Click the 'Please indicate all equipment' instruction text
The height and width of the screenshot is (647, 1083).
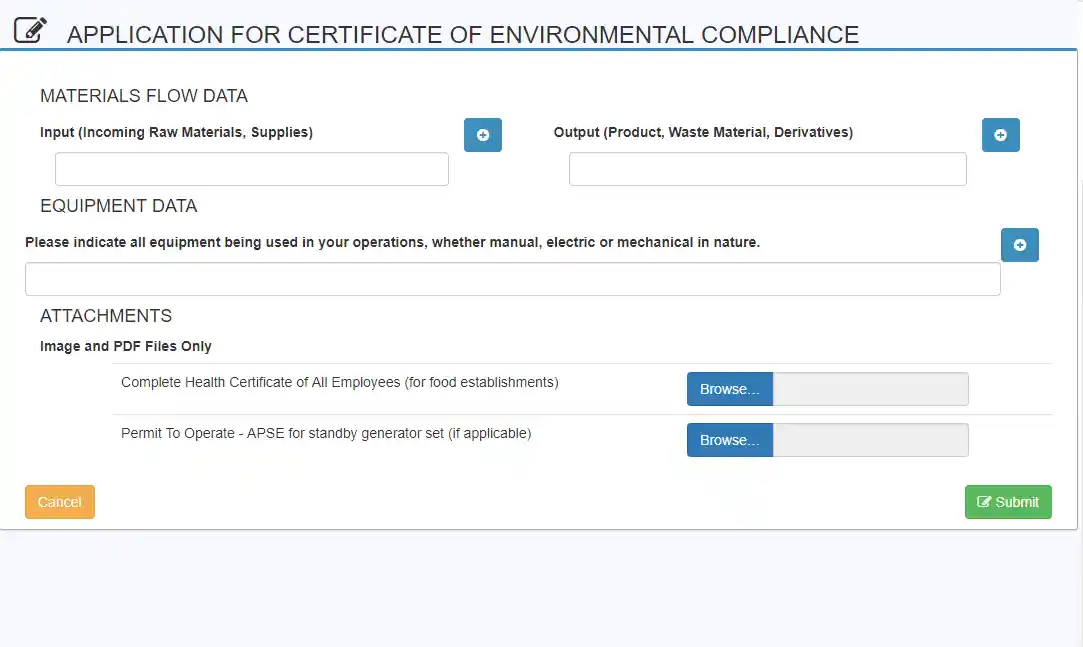pos(392,242)
